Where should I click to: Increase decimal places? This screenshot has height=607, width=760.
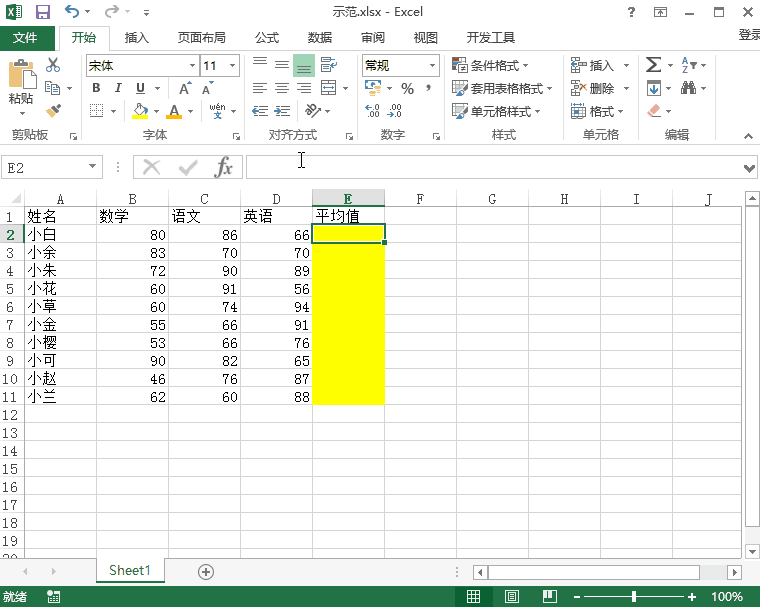(372, 111)
